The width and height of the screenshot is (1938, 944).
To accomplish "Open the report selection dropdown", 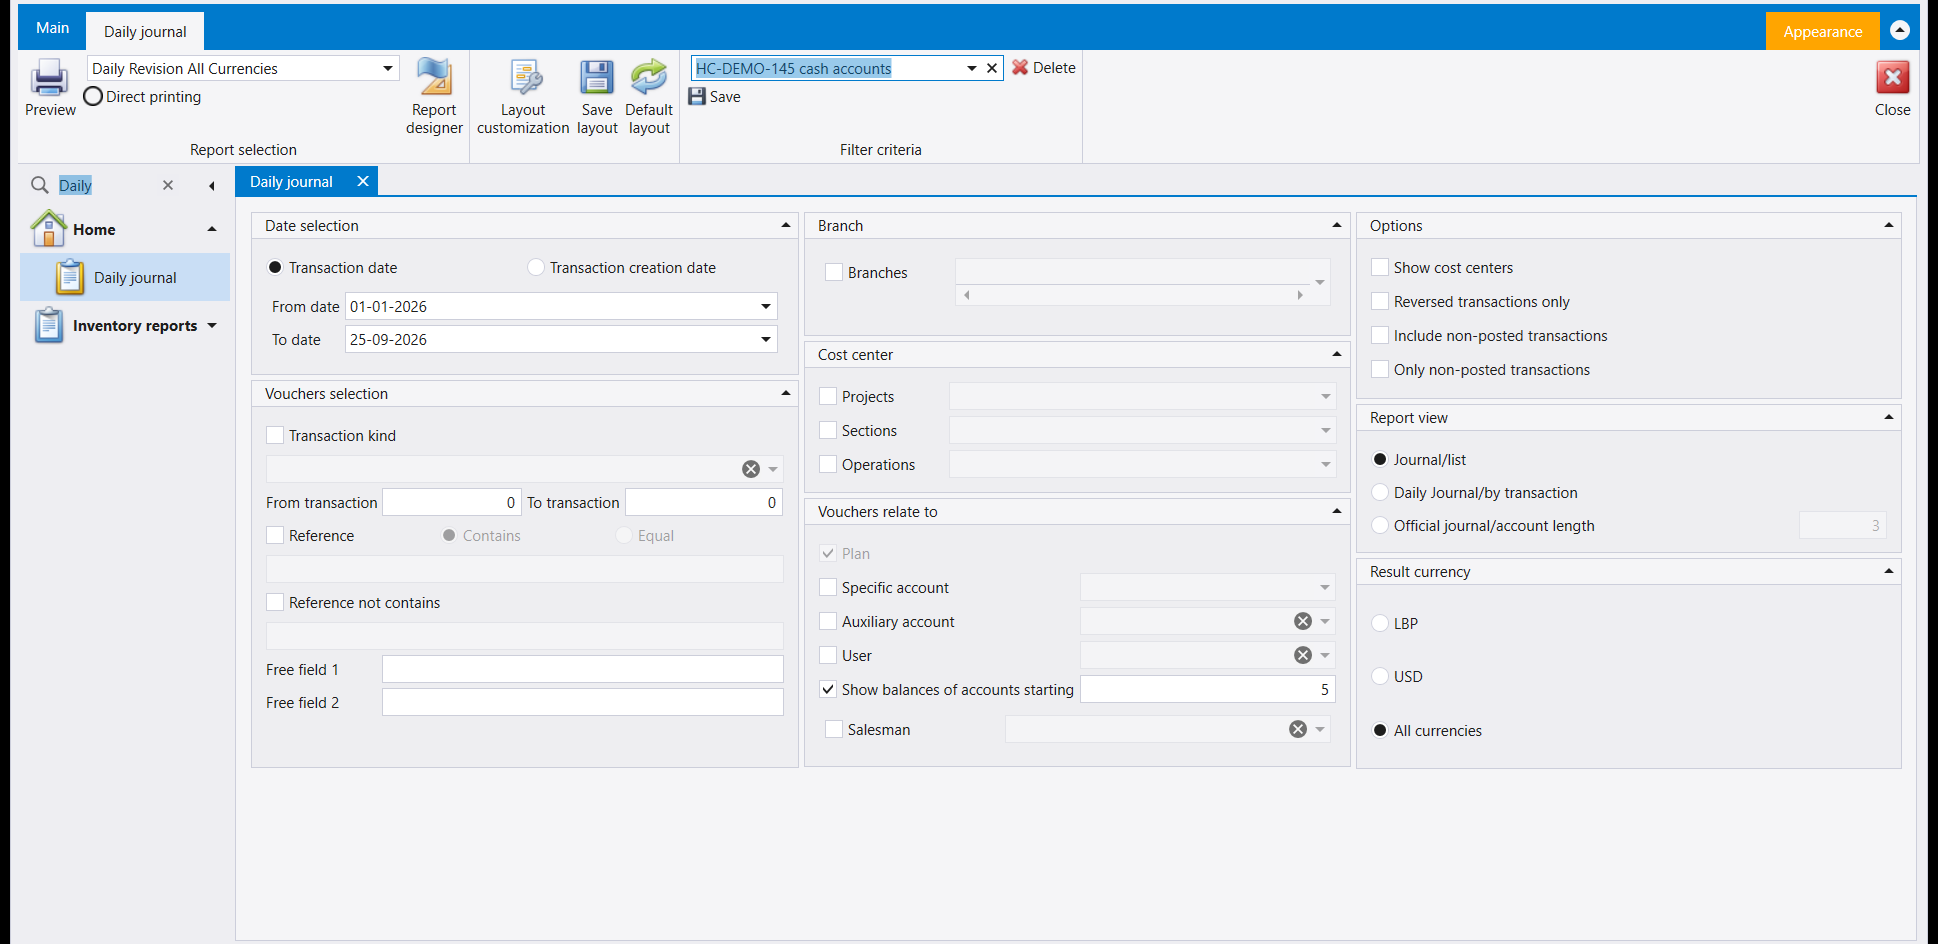I will 387,68.
